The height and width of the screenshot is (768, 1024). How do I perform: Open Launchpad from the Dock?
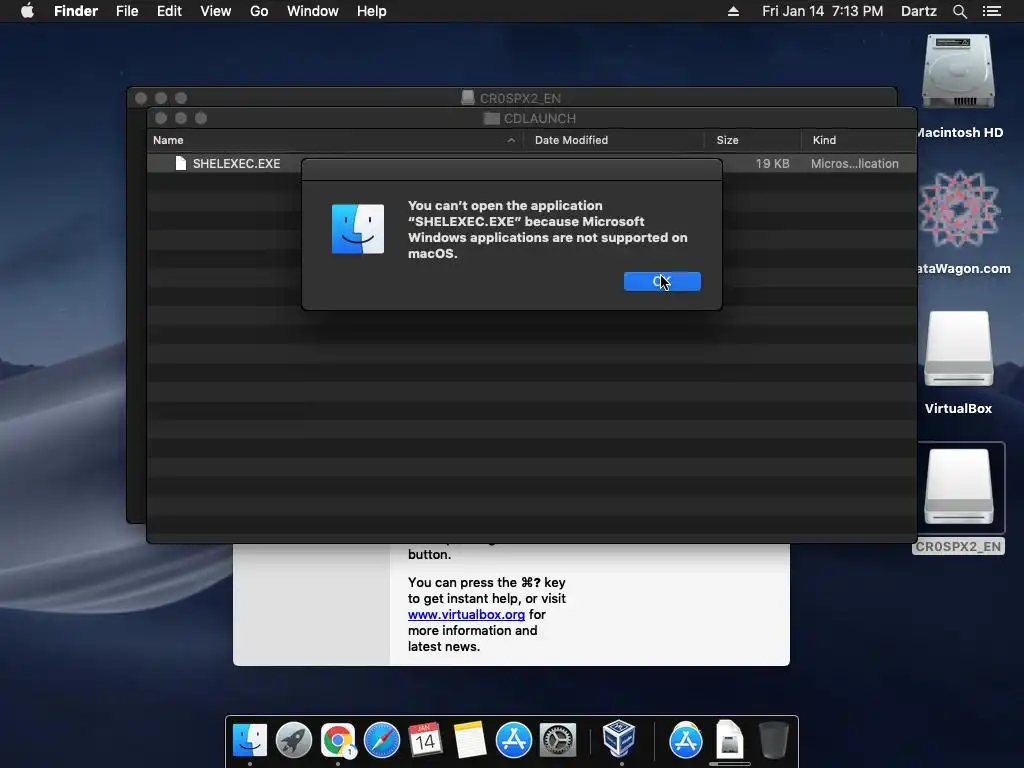pyautogui.click(x=293, y=740)
